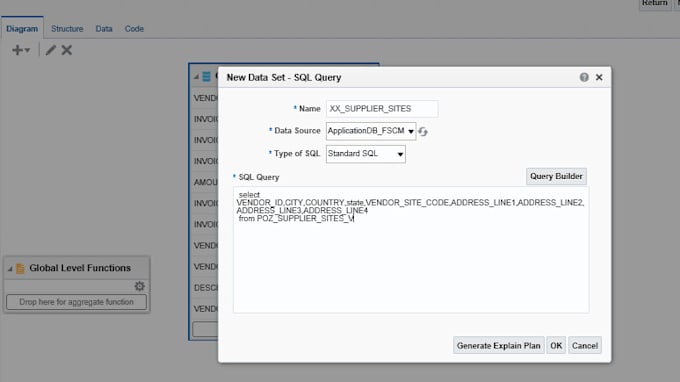Switch to the Code tab
The height and width of the screenshot is (382, 680).
pos(134,29)
